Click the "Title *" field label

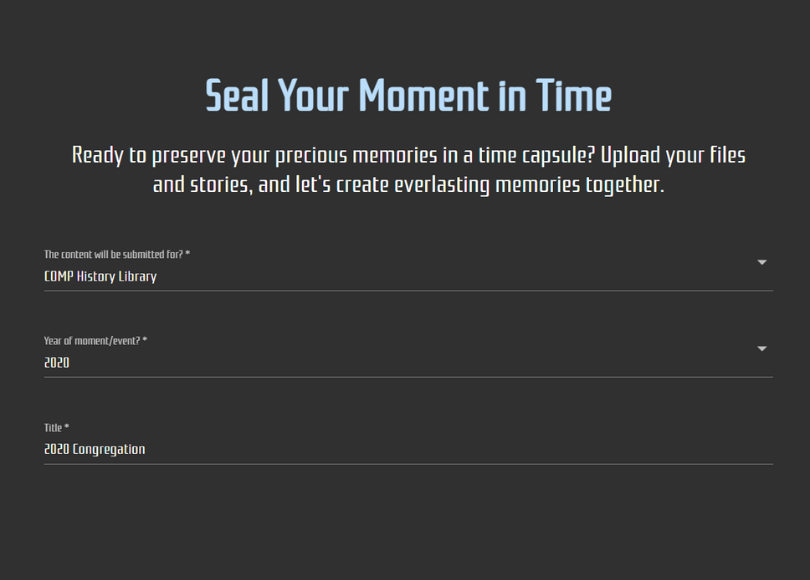tap(56, 428)
